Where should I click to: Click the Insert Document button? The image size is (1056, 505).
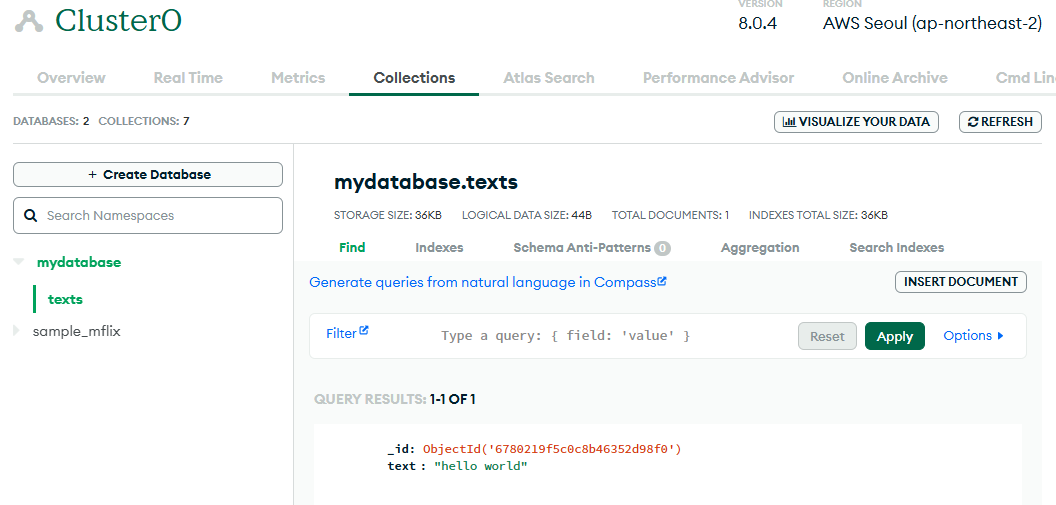coord(960,282)
